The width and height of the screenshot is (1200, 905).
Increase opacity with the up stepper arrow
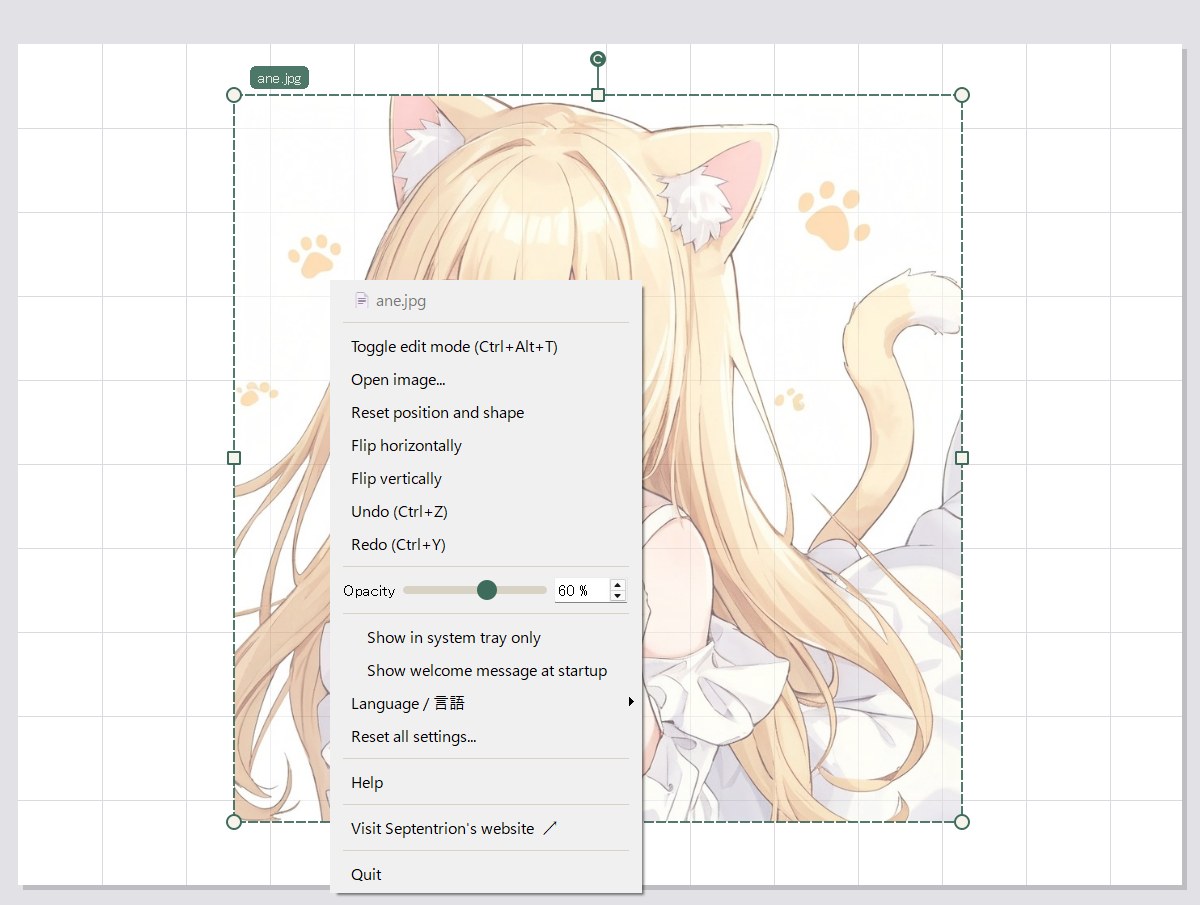point(618,585)
